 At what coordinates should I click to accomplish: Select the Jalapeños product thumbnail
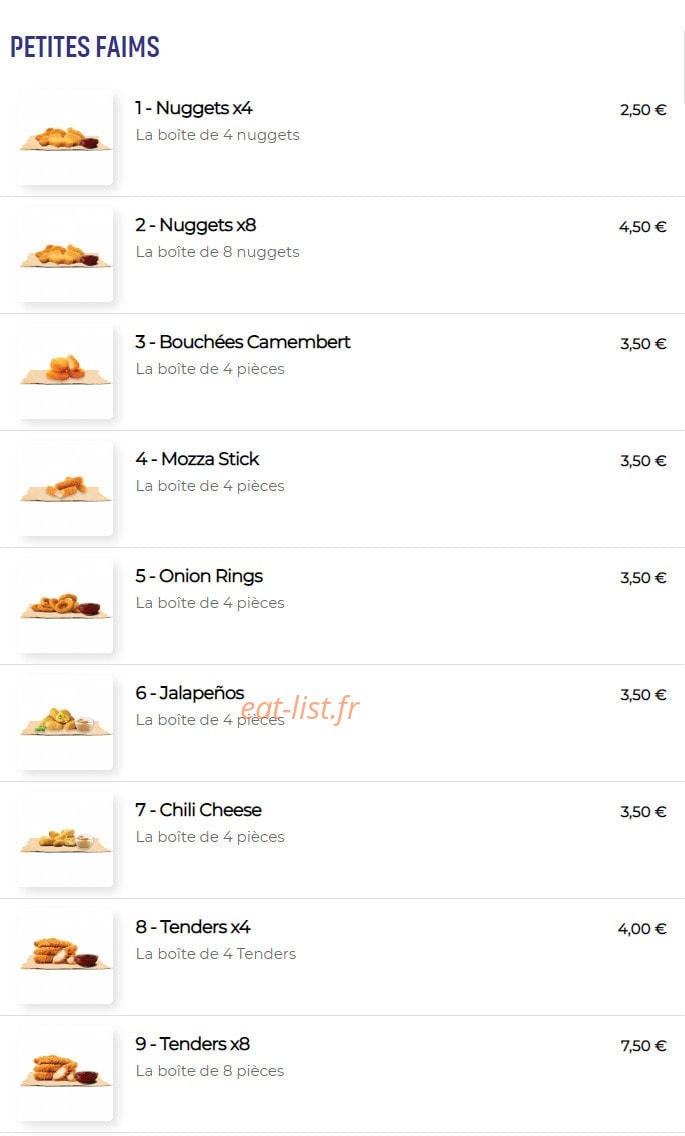pyautogui.click(x=65, y=722)
